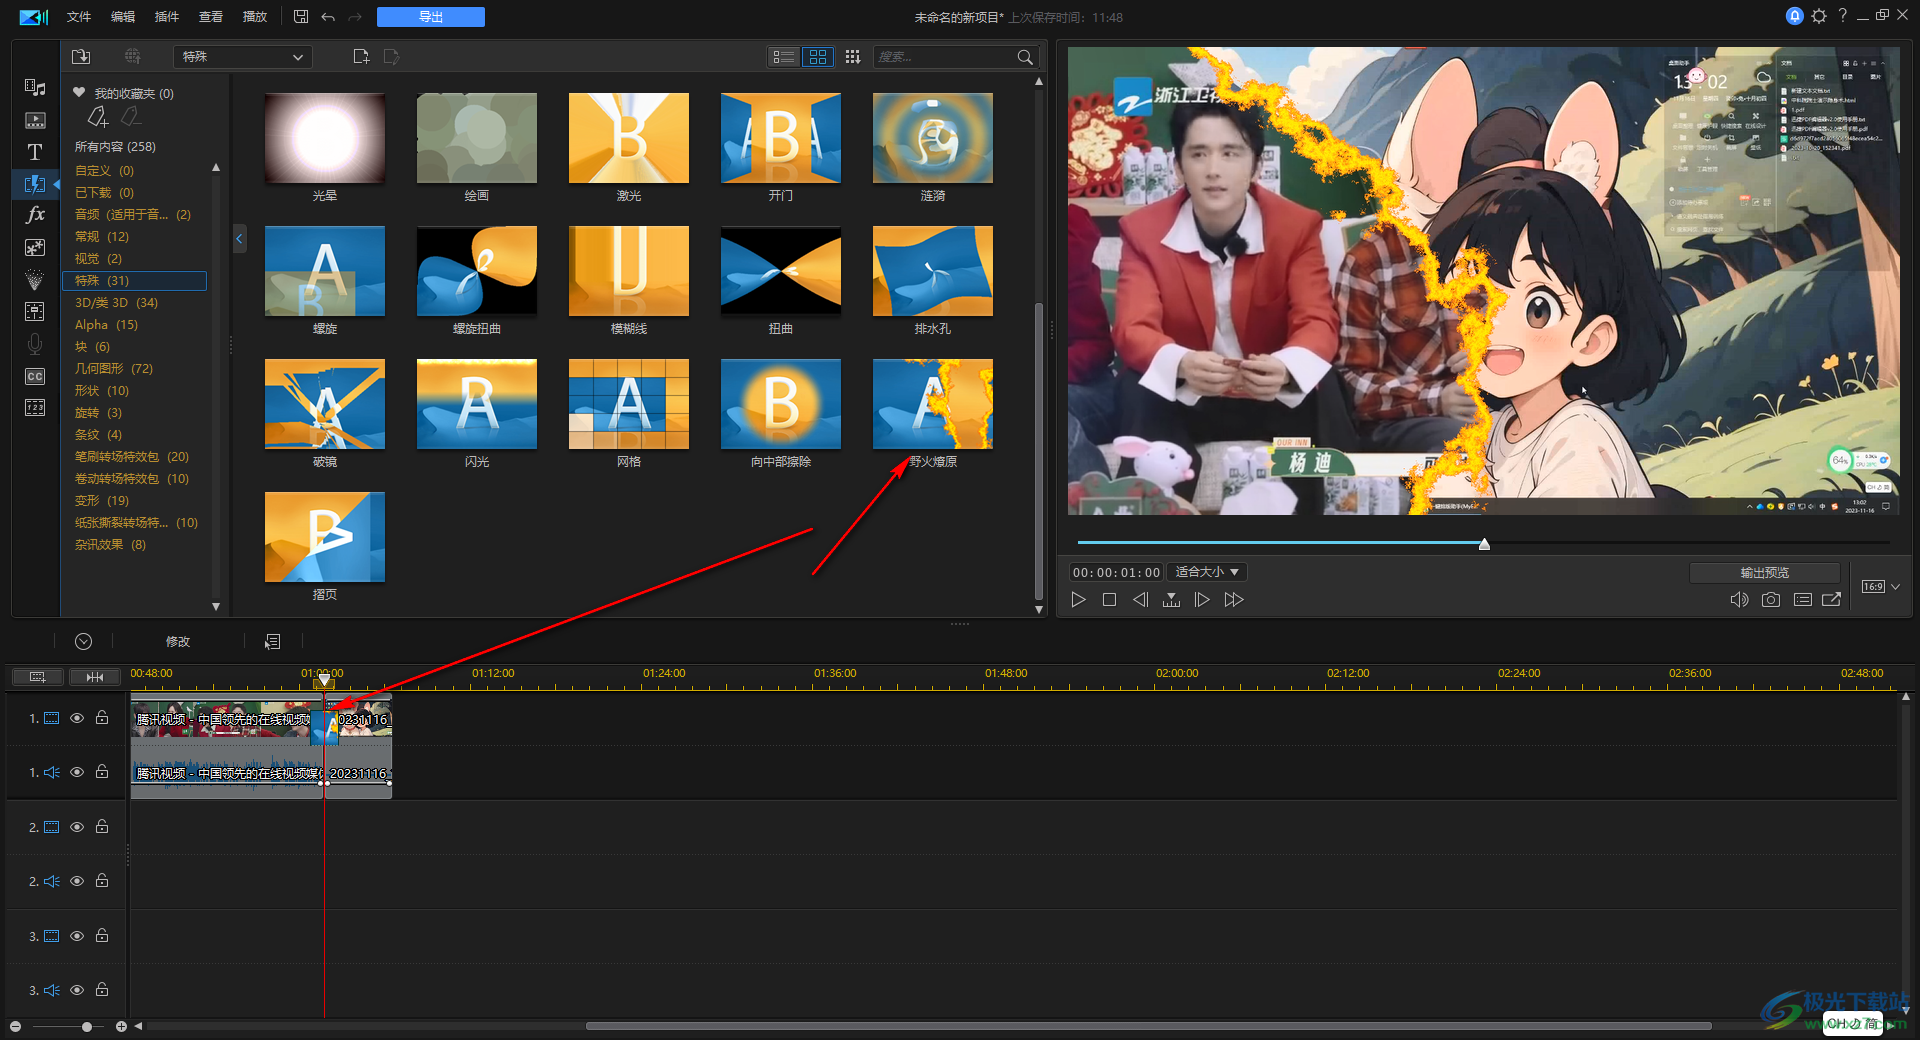
Task: Click zoom in plus on timeline zoom
Action: coord(121,1026)
